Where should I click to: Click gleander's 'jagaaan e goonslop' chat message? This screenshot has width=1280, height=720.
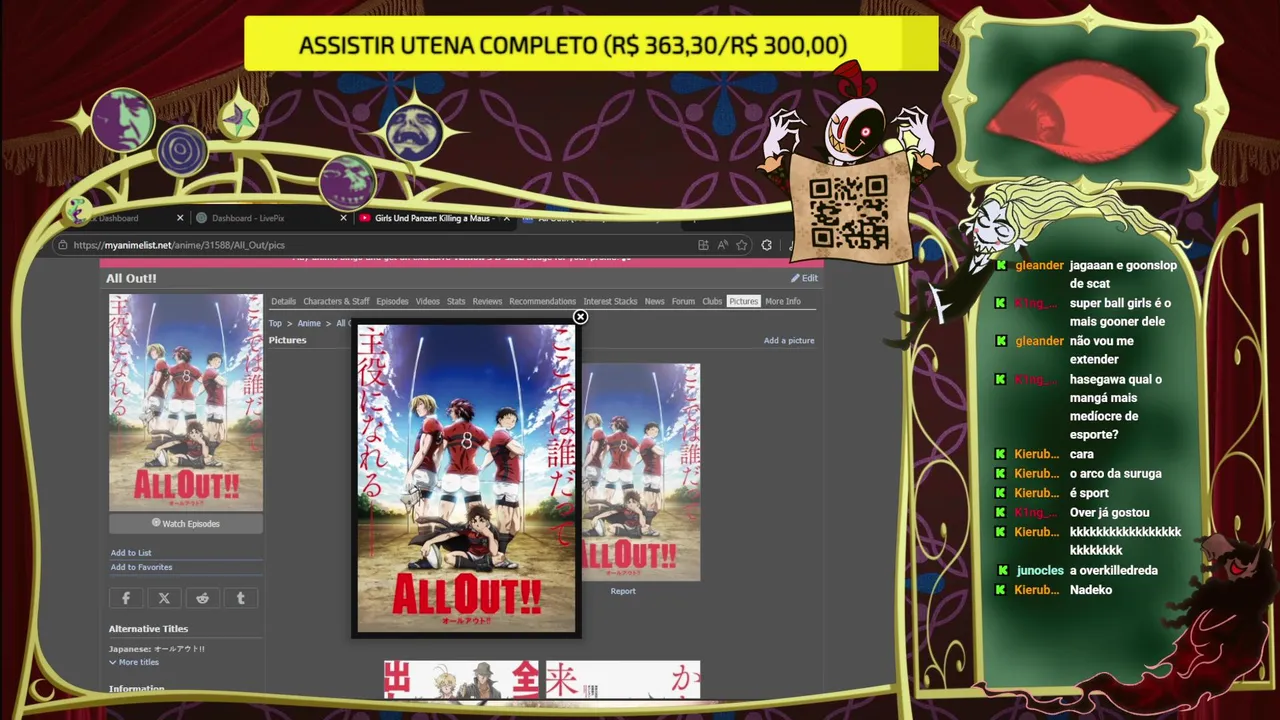(1123, 274)
